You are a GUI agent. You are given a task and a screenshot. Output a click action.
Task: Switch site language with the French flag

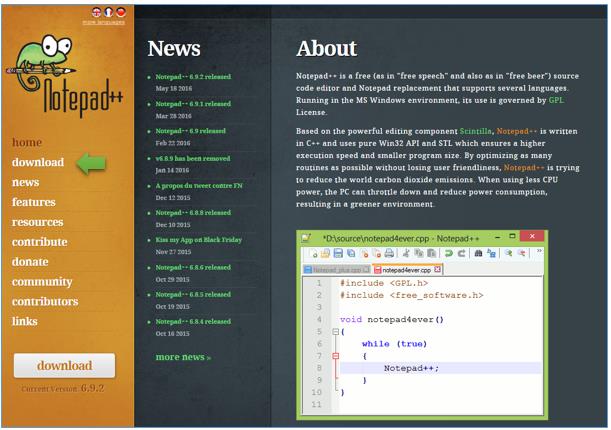(x=109, y=12)
